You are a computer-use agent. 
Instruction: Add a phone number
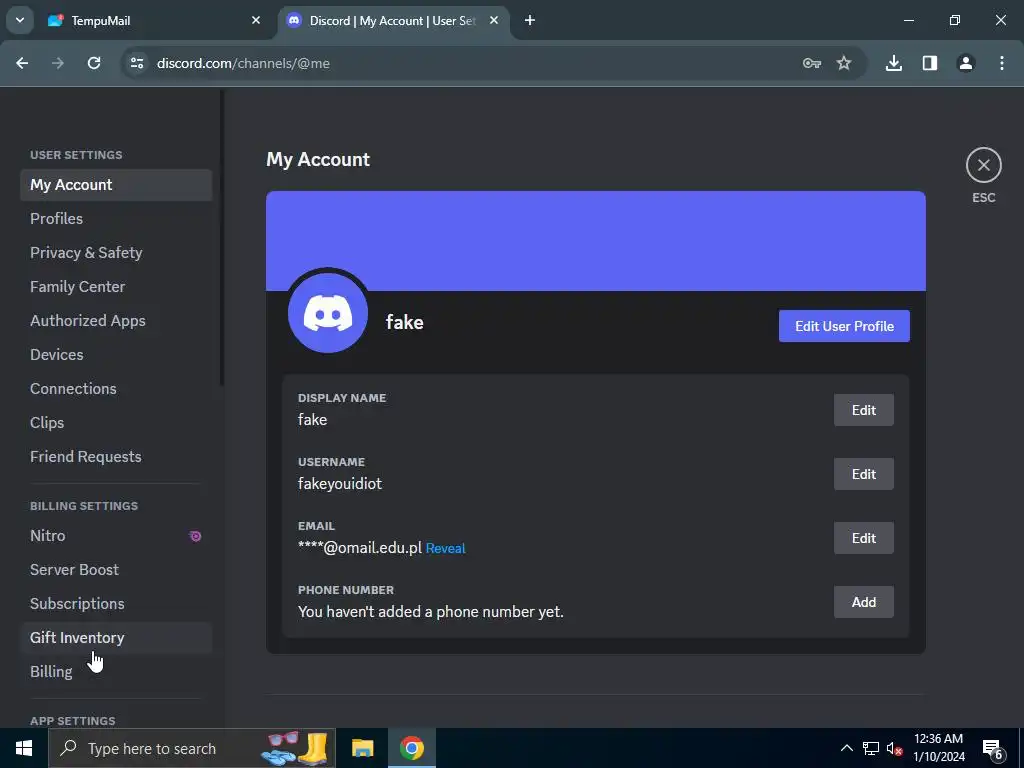[x=863, y=602]
